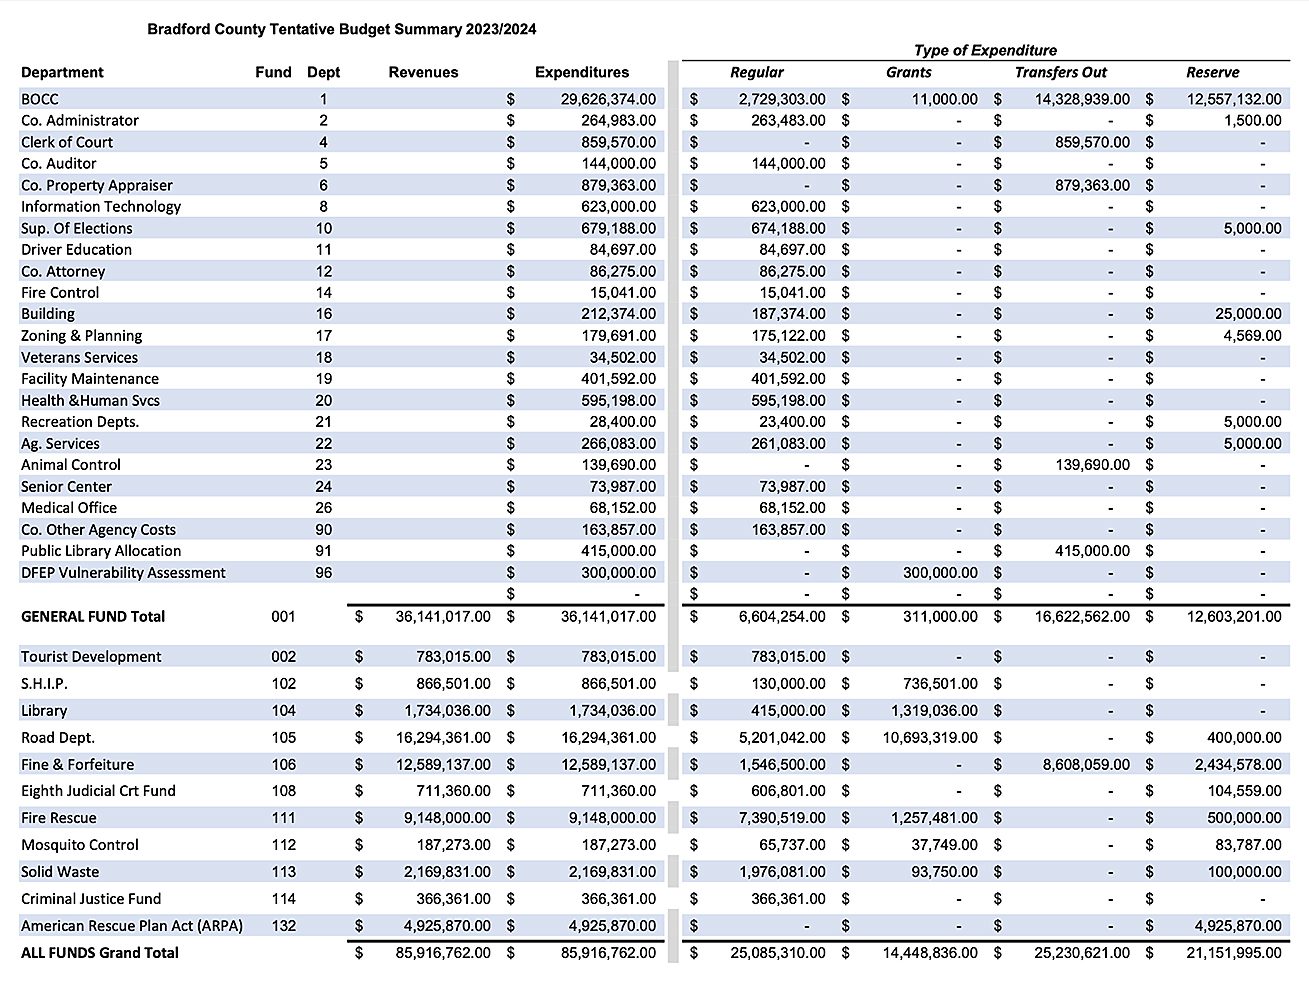Click the grand total reserve amount 21,151,995.00
The width and height of the screenshot is (1309, 982).
[1233, 953]
